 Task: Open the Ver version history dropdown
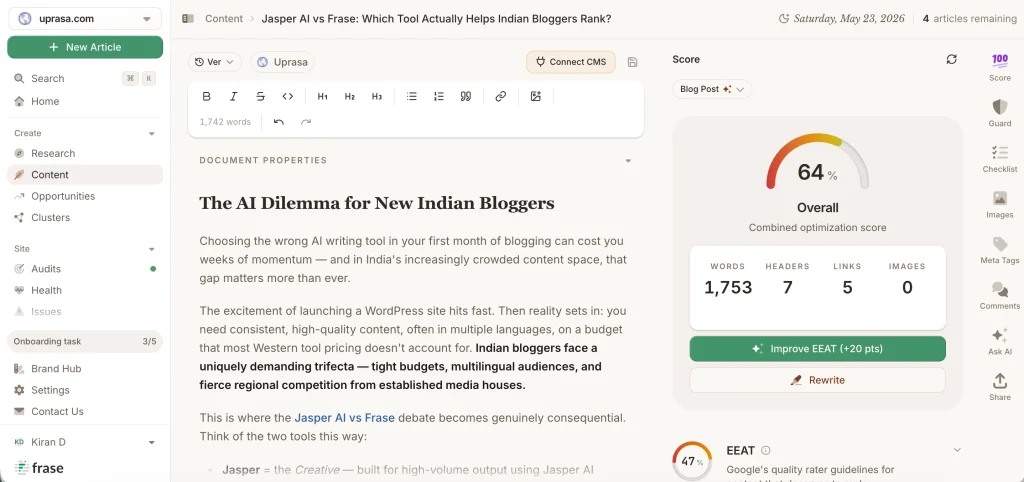tap(215, 62)
